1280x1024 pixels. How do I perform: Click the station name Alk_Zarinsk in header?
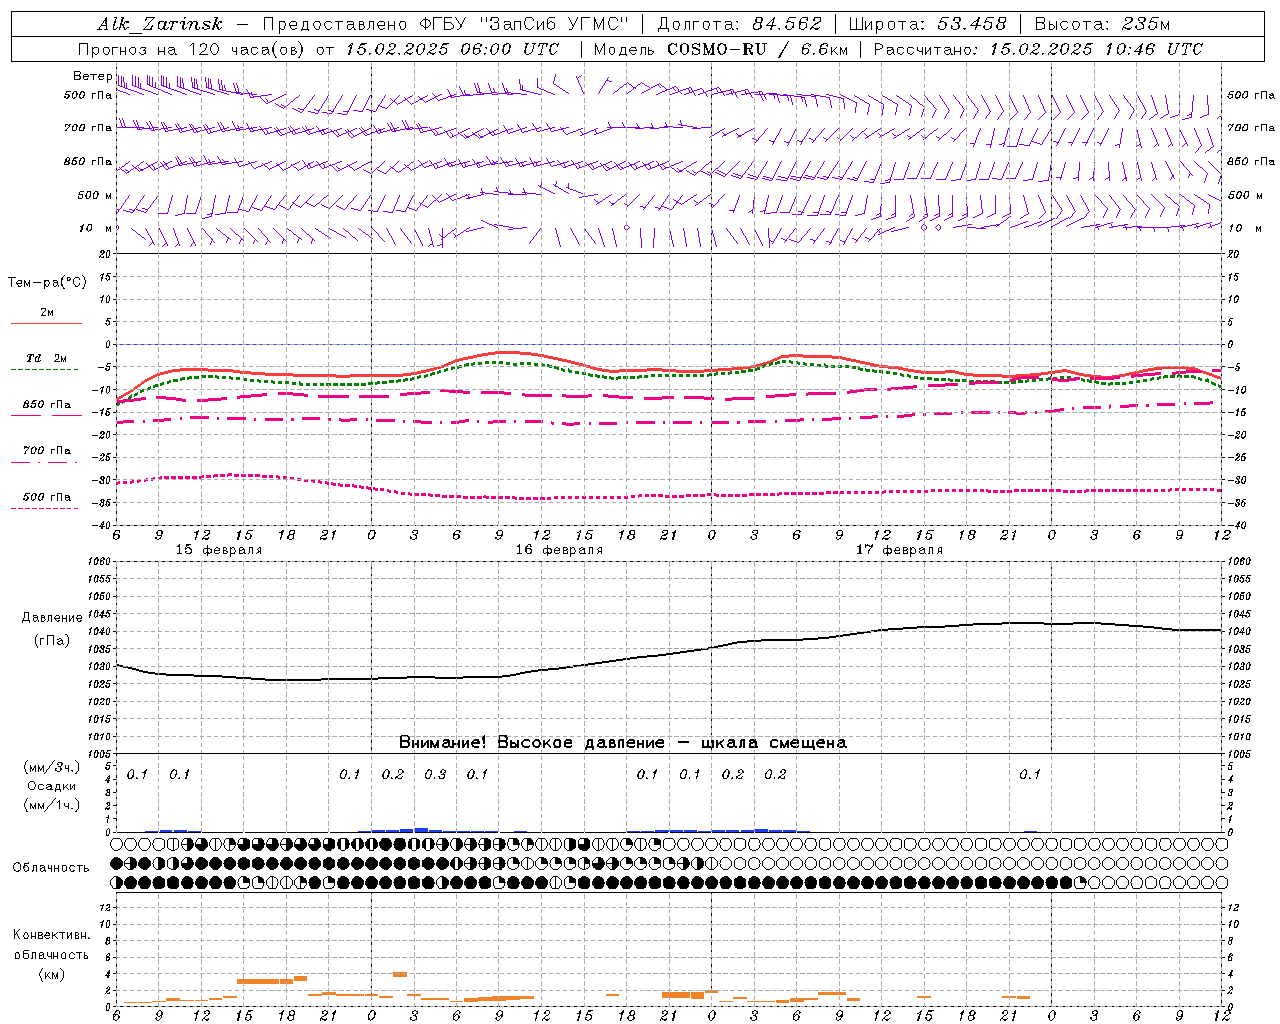point(160,24)
